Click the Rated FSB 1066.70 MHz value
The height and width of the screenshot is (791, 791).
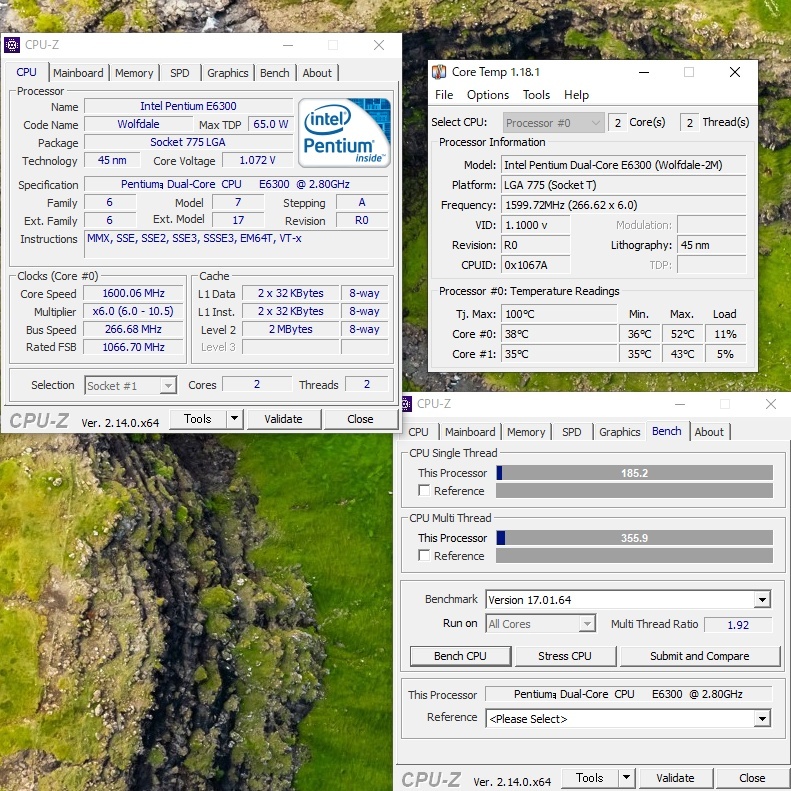tap(134, 347)
